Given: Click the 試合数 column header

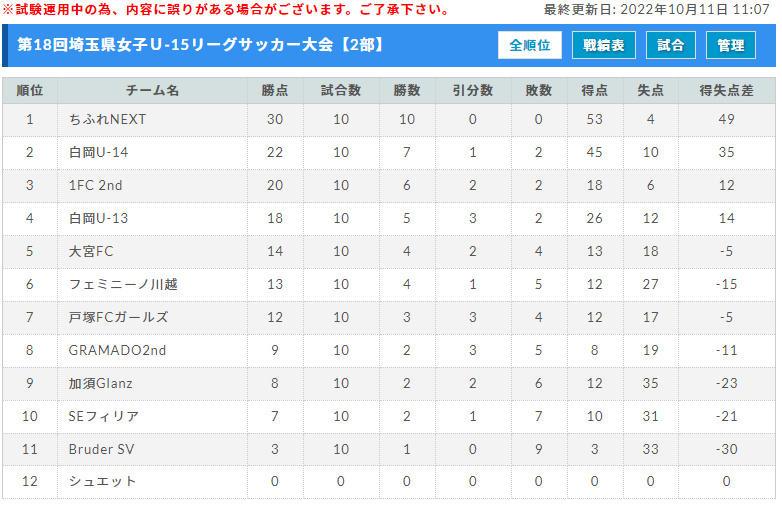Looking at the screenshot, I should pos(341,91).
